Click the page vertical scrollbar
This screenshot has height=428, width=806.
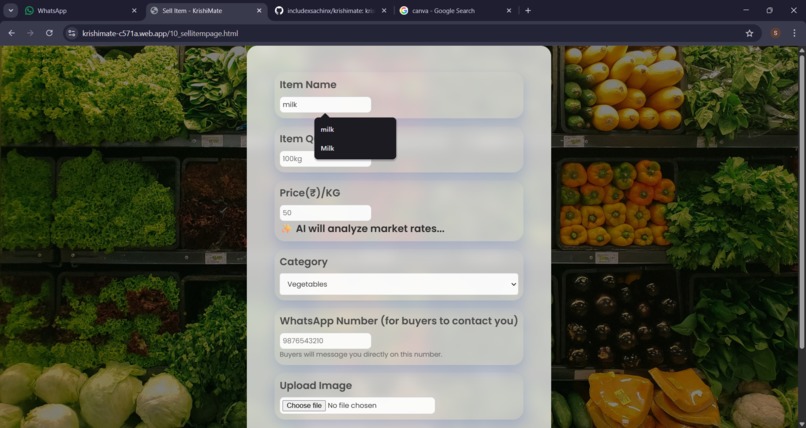click(x=802, y=200)
